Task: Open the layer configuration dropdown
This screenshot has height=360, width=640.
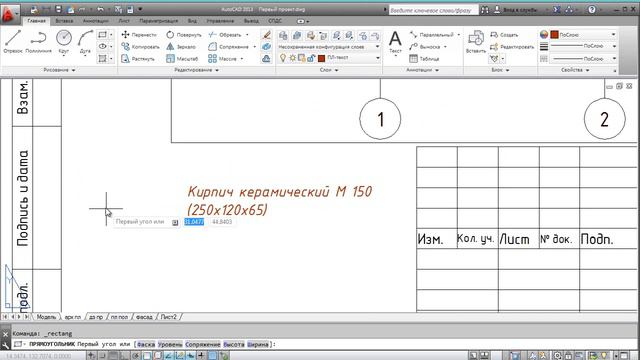Action: coord(329,47)
